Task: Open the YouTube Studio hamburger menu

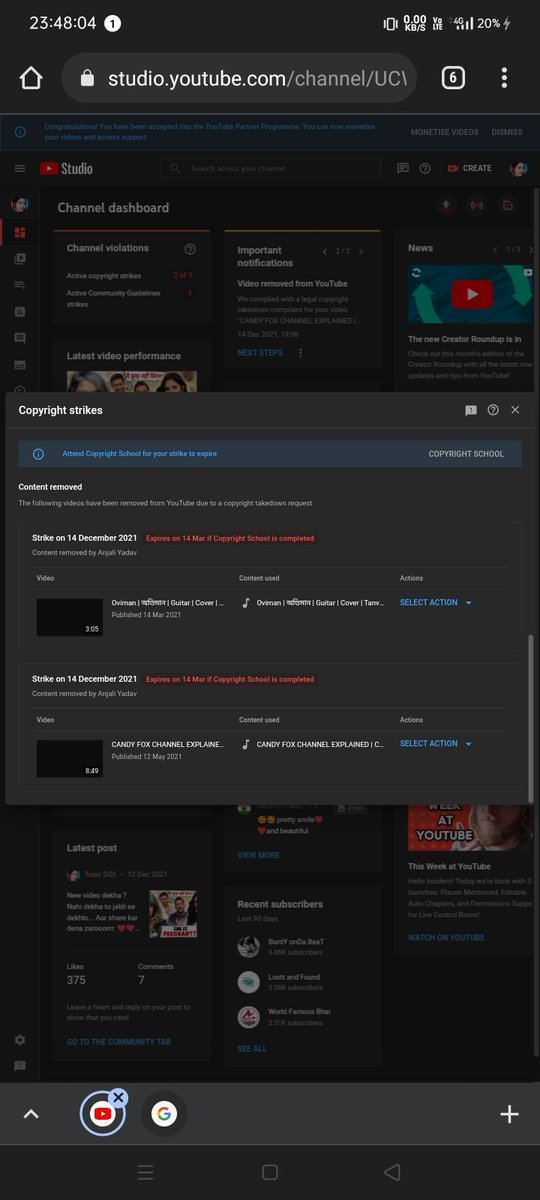Action: point(20,169)
